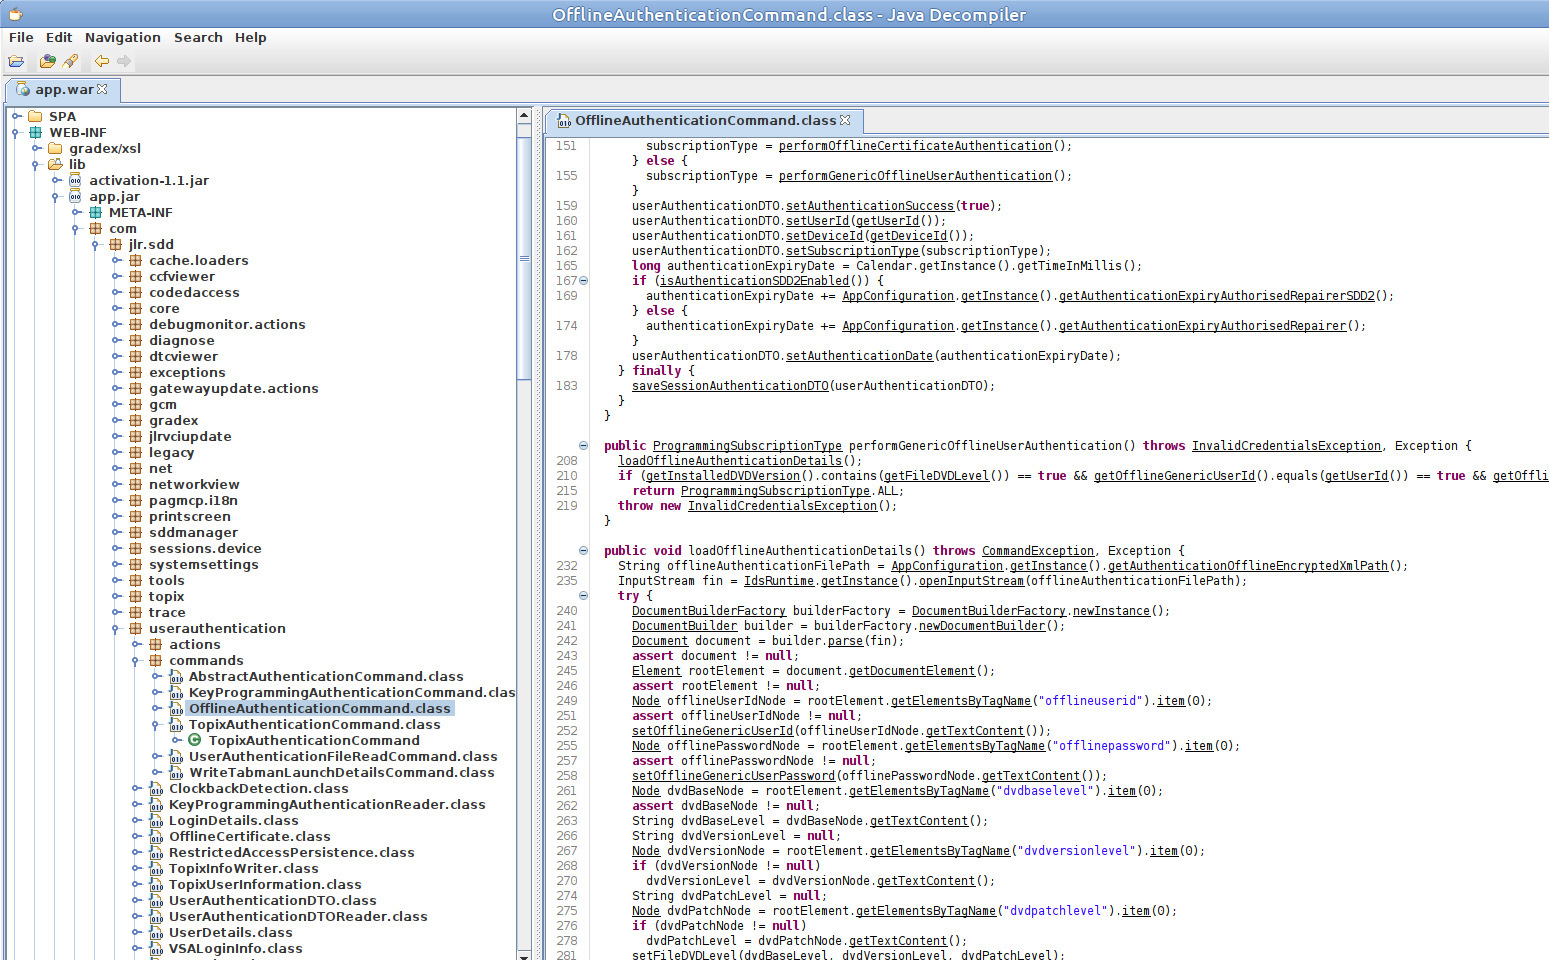Collapse the code fold at line 167

[584, 281]
